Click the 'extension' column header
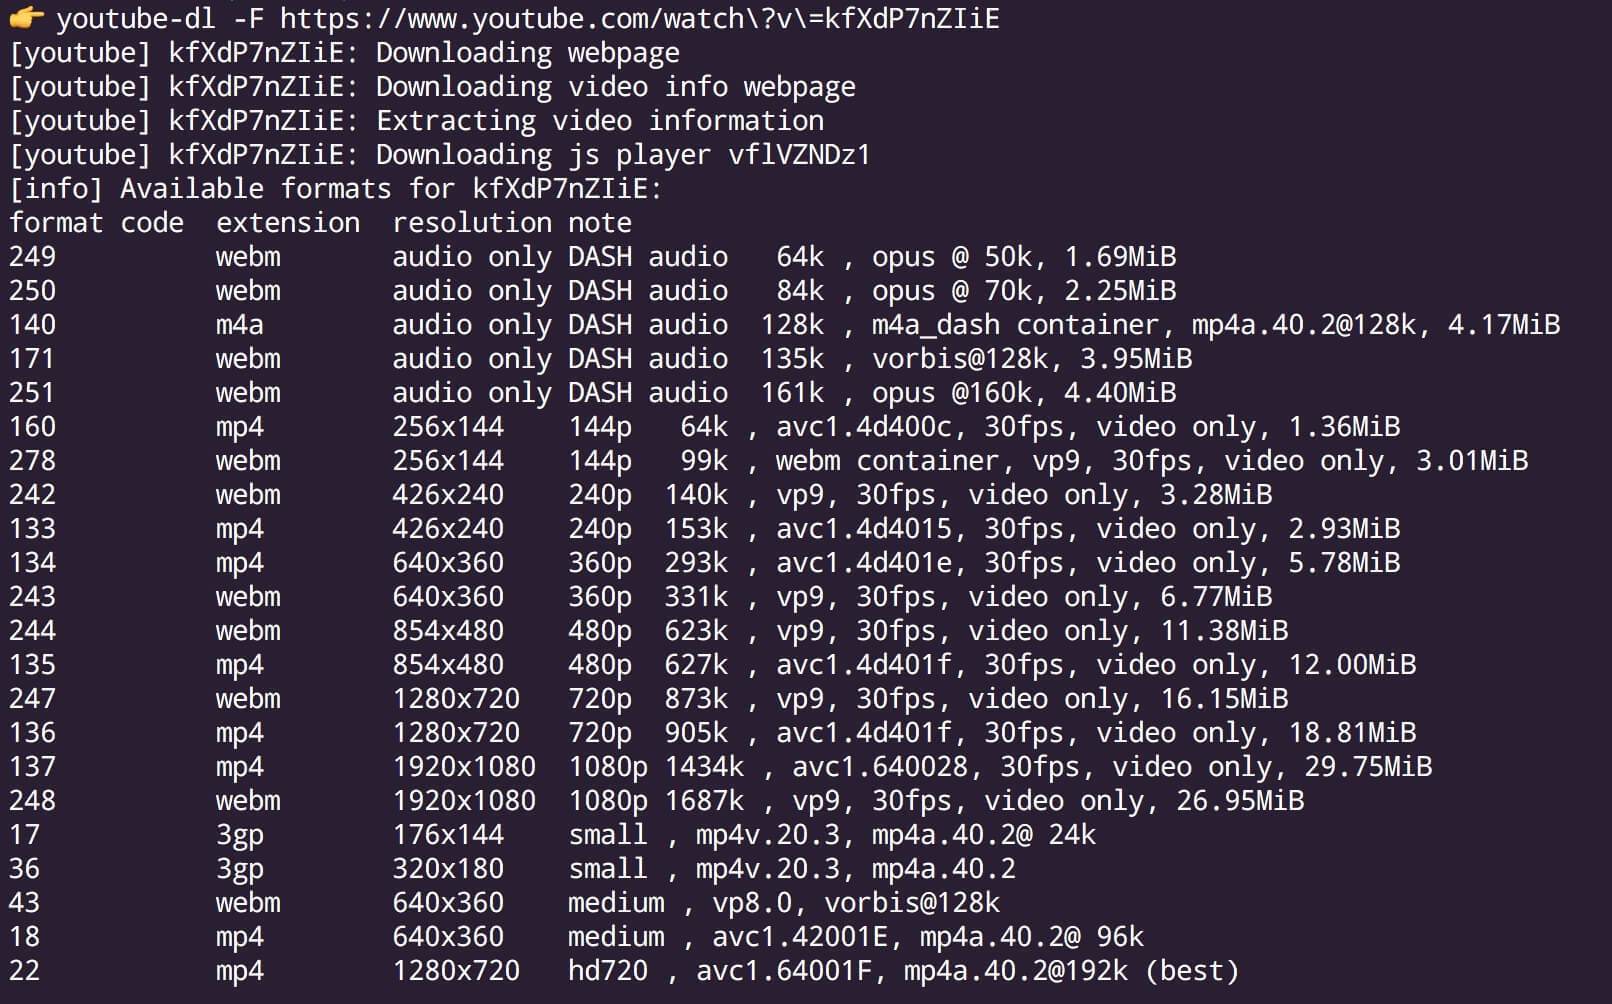The height and width of the screenshot is (1004, 1612). 288,223
